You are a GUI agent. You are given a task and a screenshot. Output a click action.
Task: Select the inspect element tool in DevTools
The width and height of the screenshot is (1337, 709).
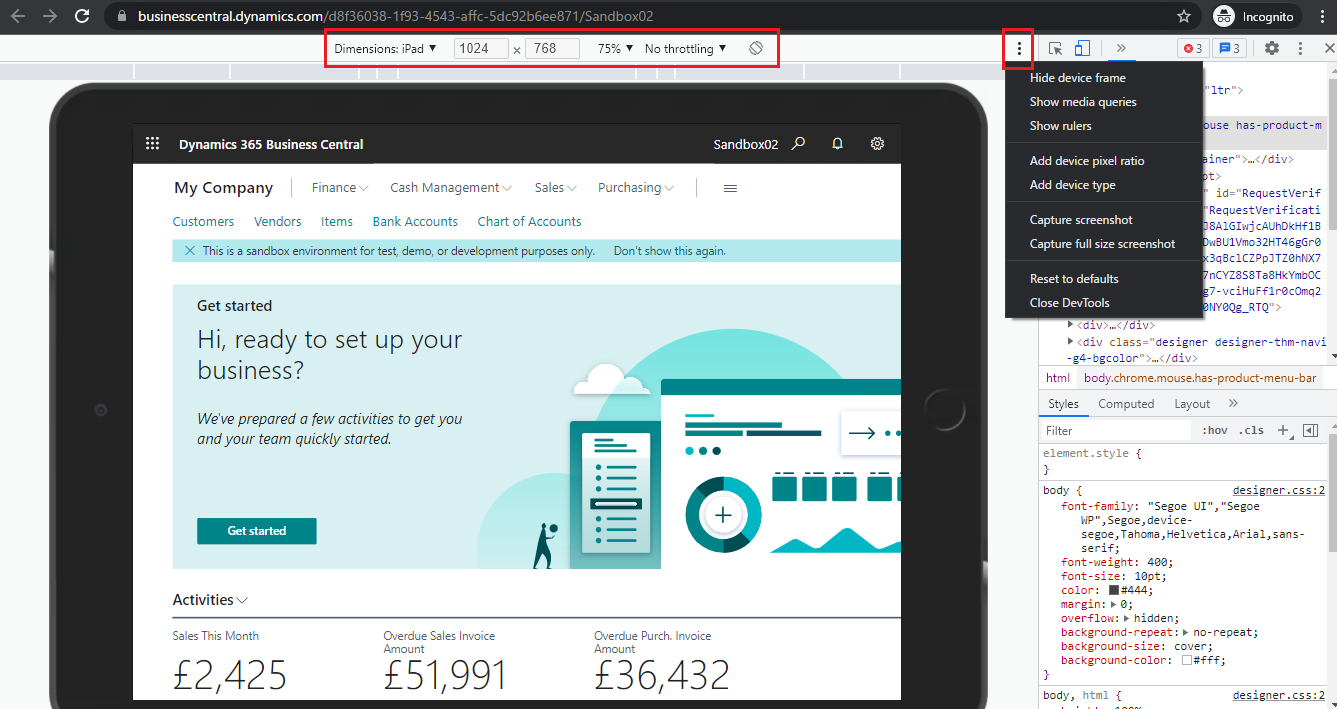coord(1054,47)
